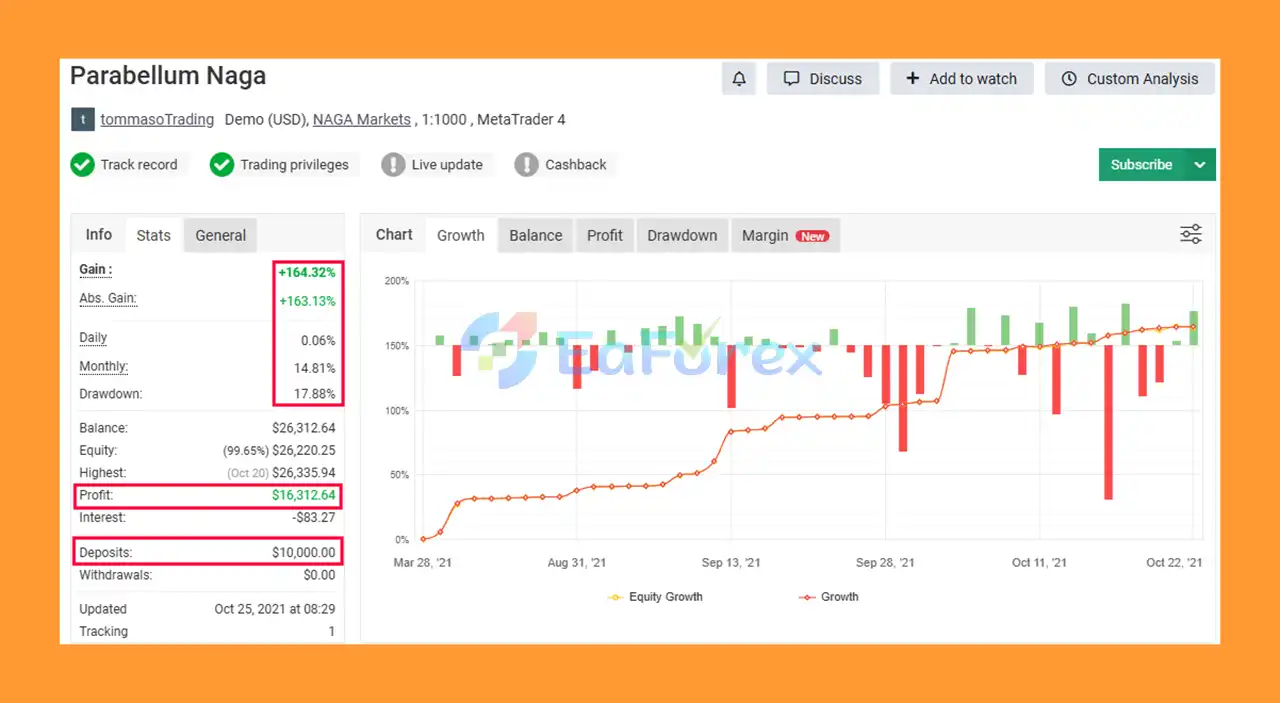Click the Add to watch button

961,79
